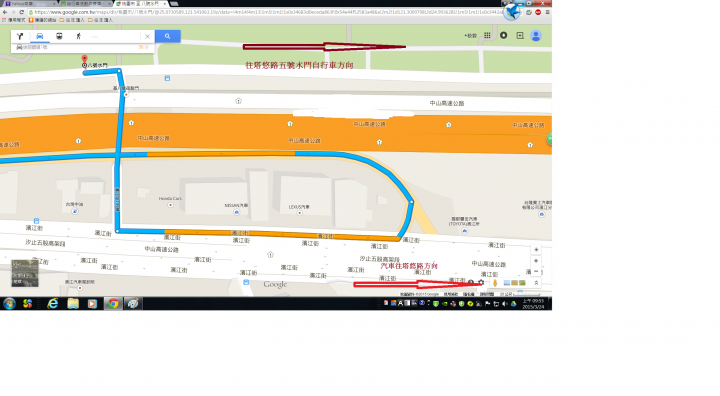Screen dimensions: 720x396
Task: Open the Paint taskbar app
Action: (133, 304)
